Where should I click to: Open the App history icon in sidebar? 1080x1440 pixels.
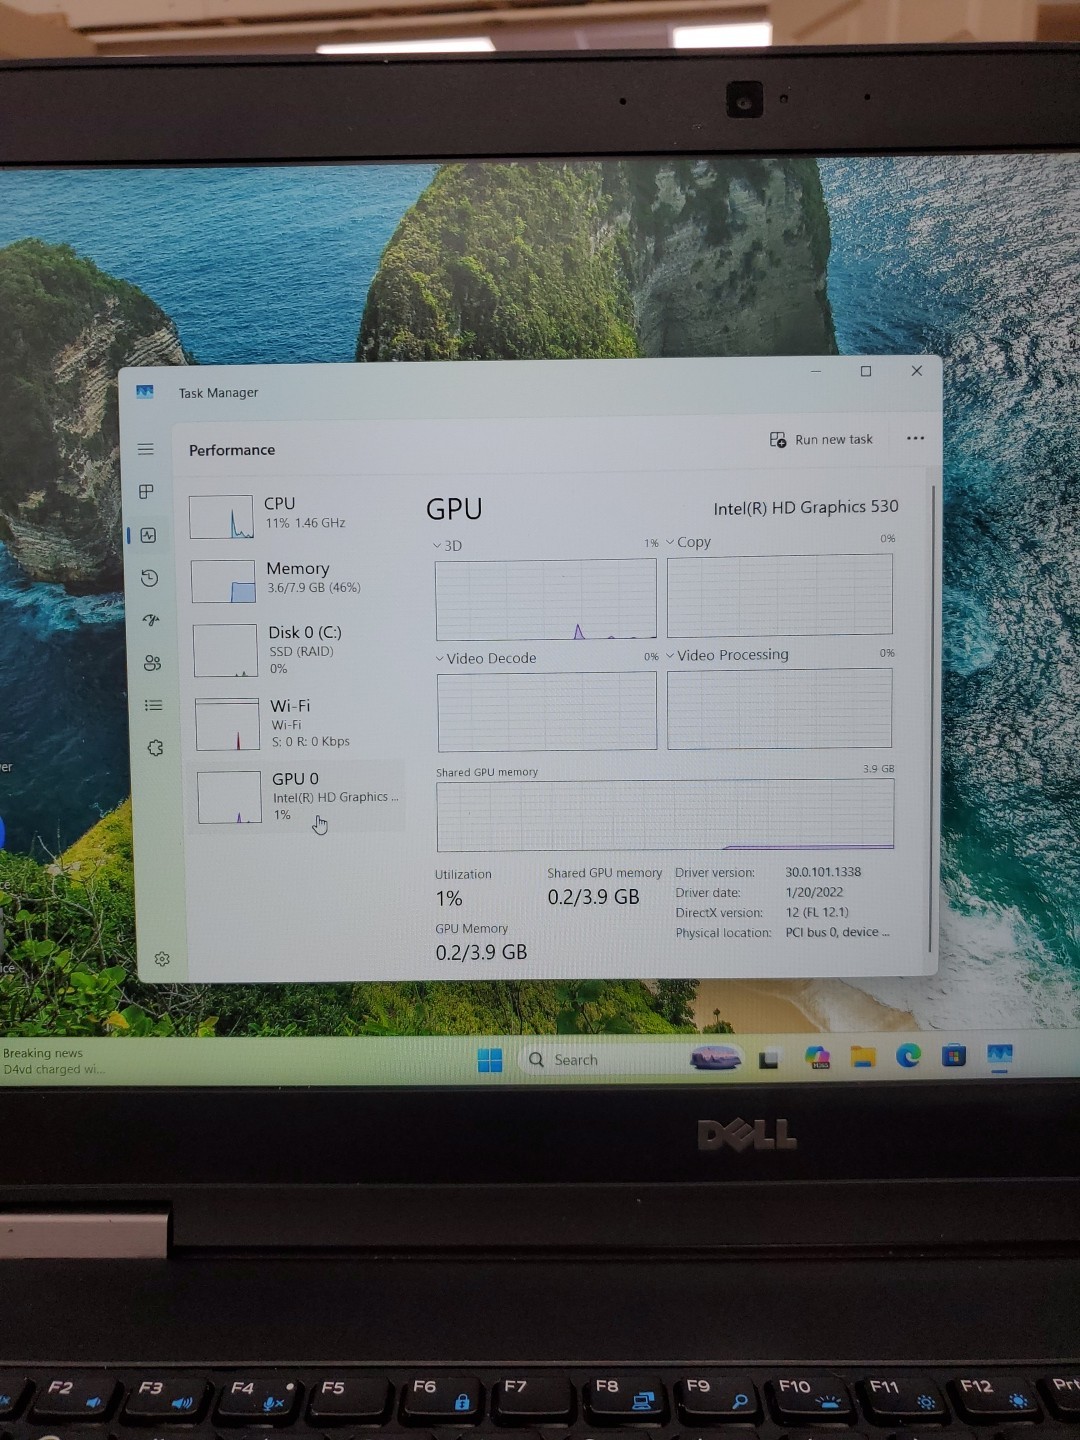[x=149, y=578]
